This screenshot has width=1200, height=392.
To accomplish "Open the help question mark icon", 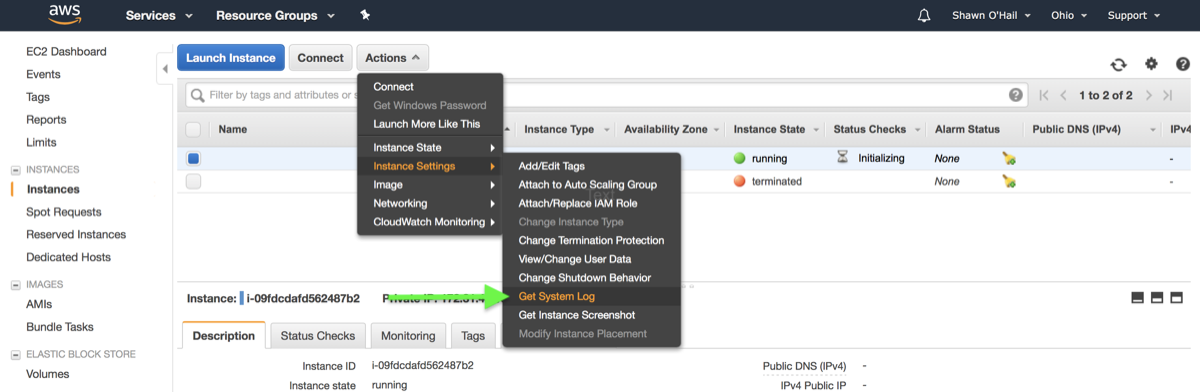I will click(x=1182, y=64).
